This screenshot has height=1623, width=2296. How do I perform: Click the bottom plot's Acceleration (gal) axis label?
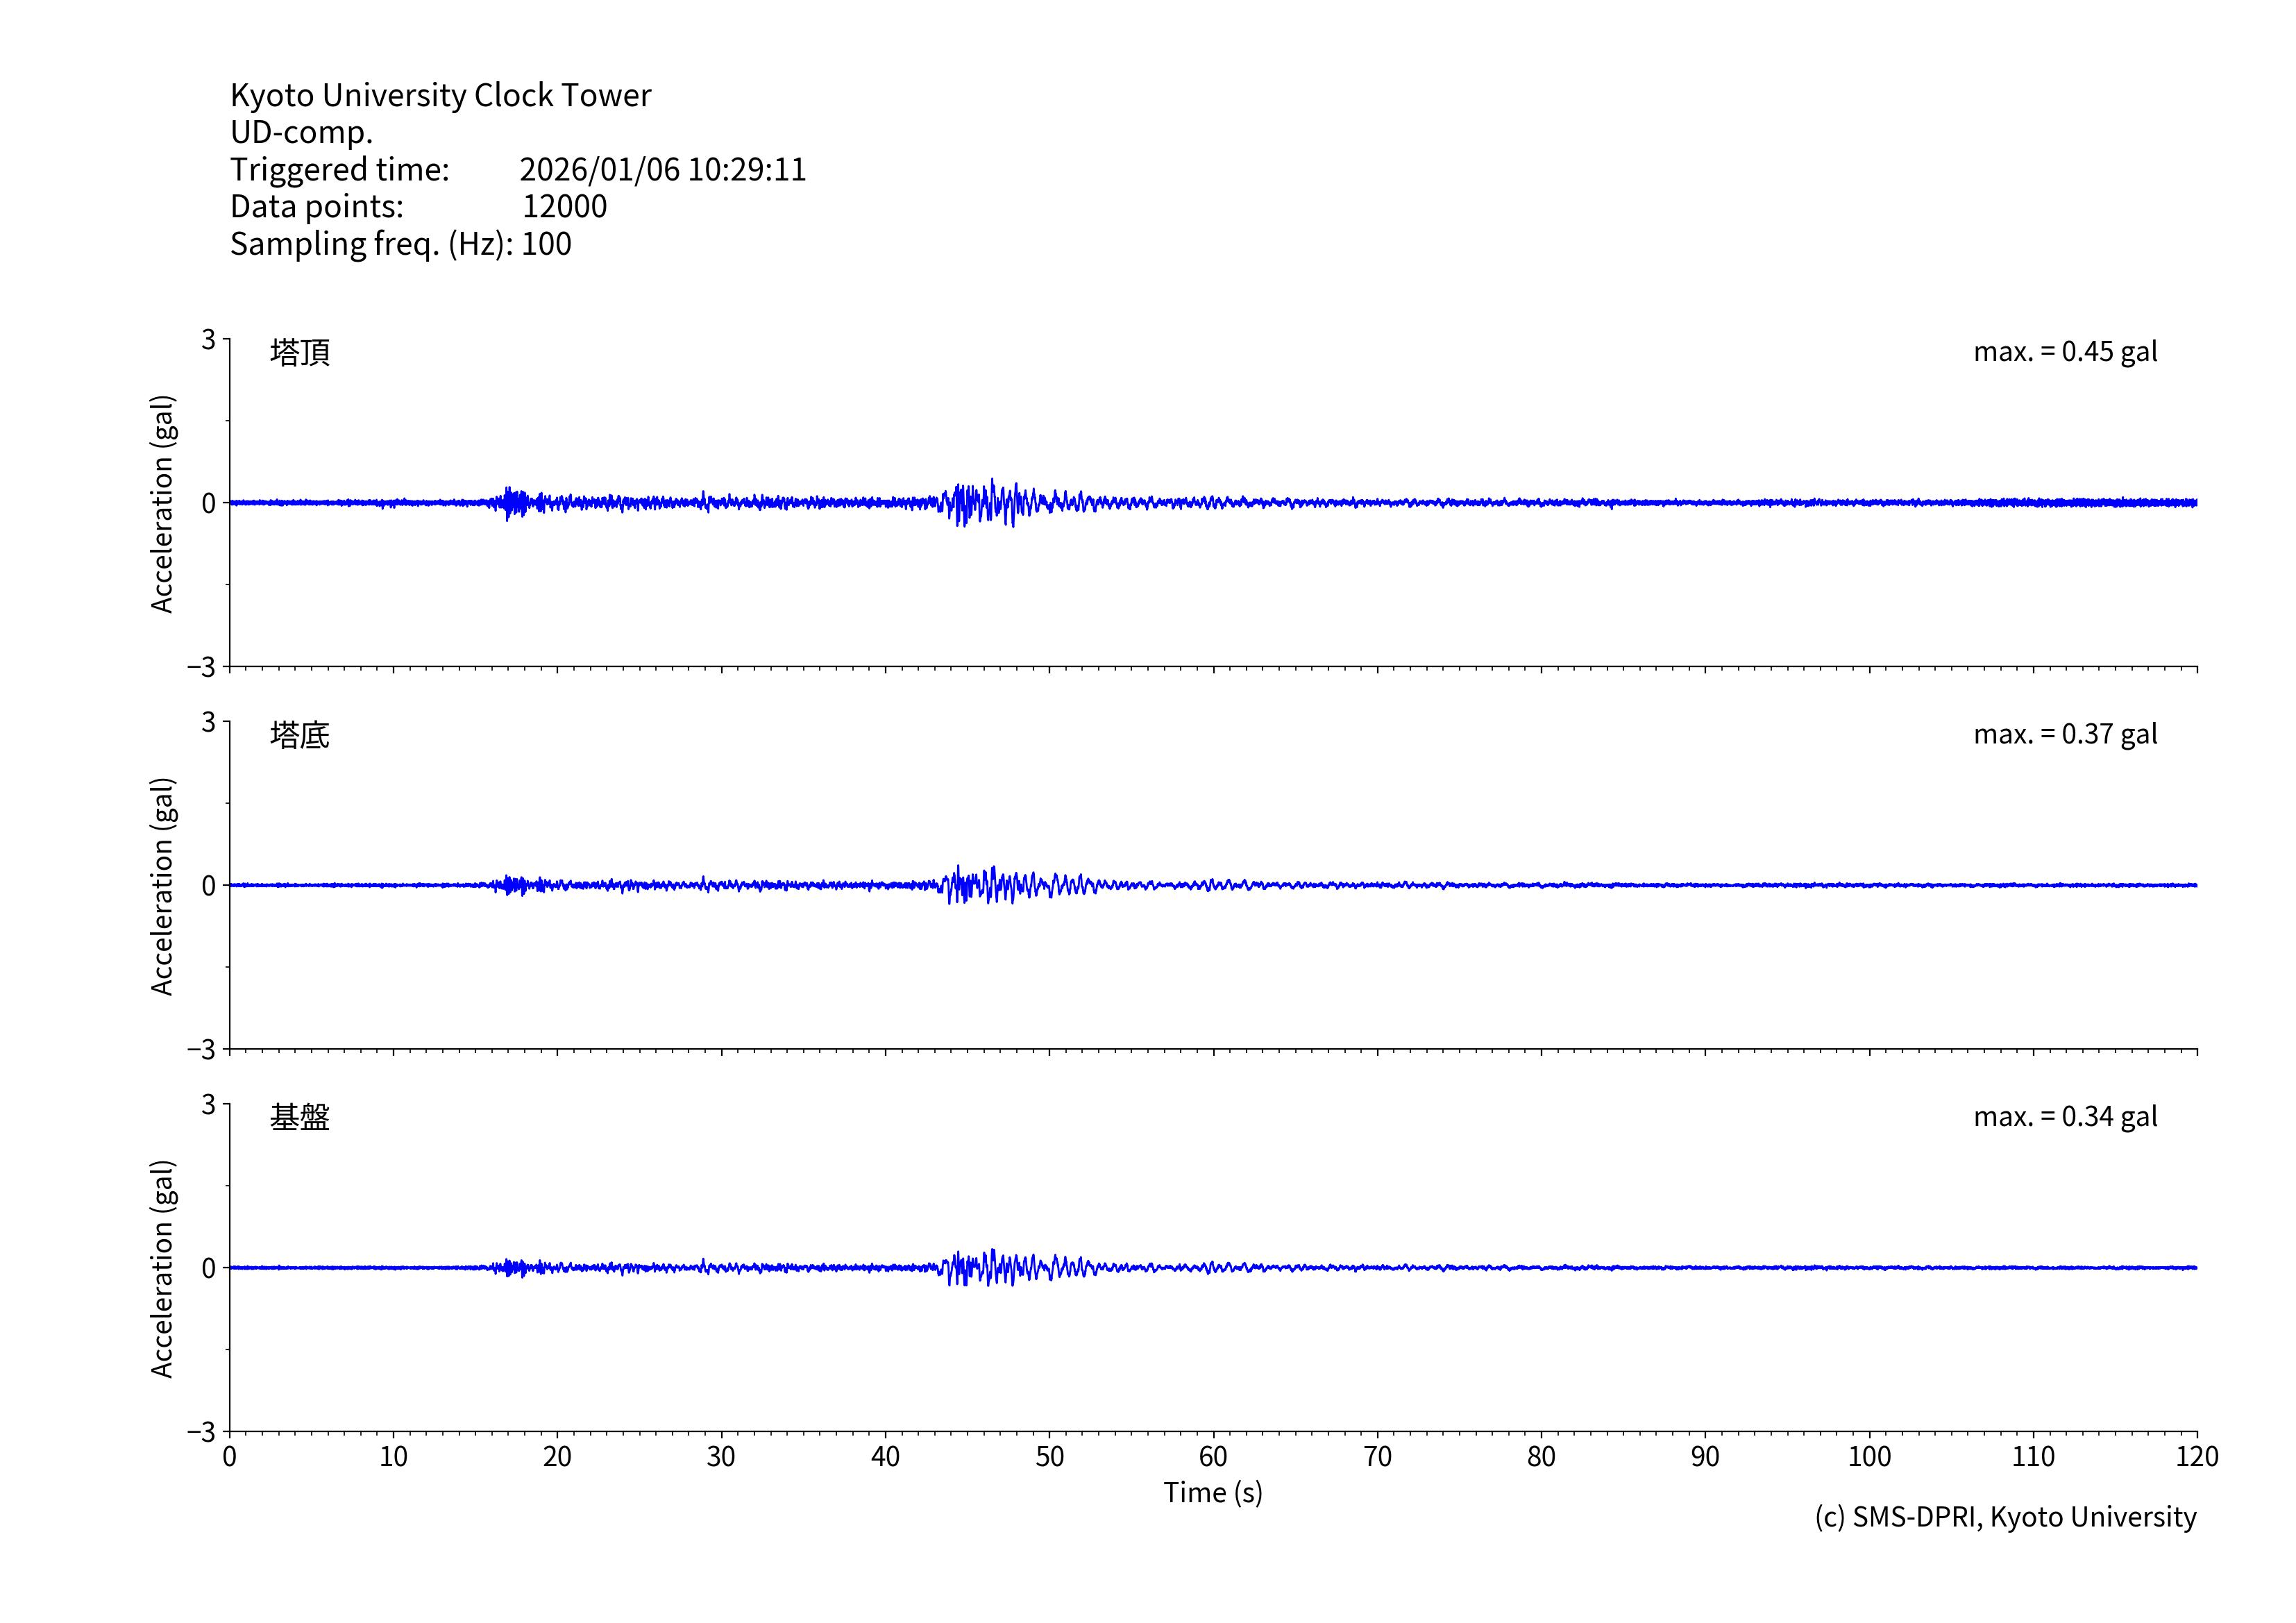coord(162,1268)
